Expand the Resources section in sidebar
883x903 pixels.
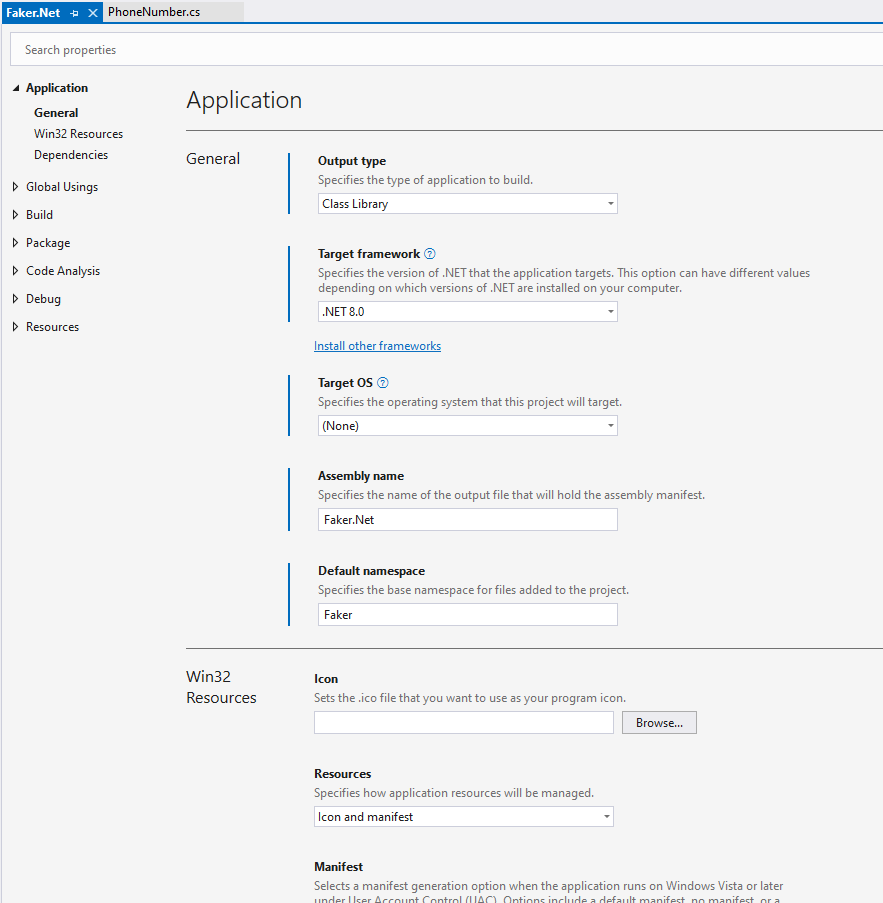tap(16, 327)
